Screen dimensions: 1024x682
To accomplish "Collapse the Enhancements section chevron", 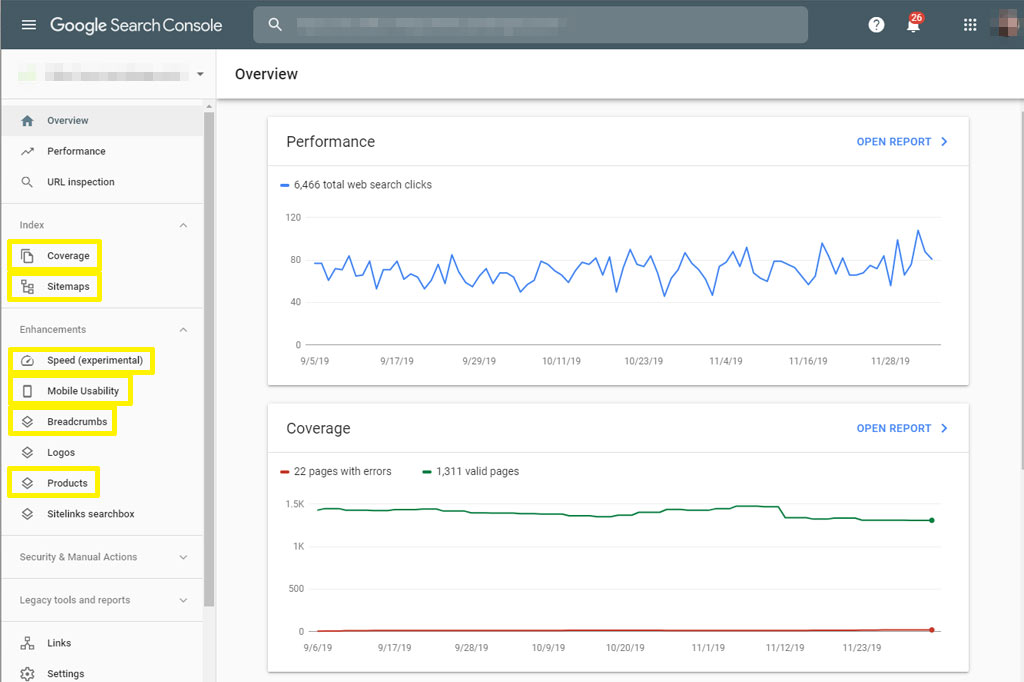I will click(183, 330).
